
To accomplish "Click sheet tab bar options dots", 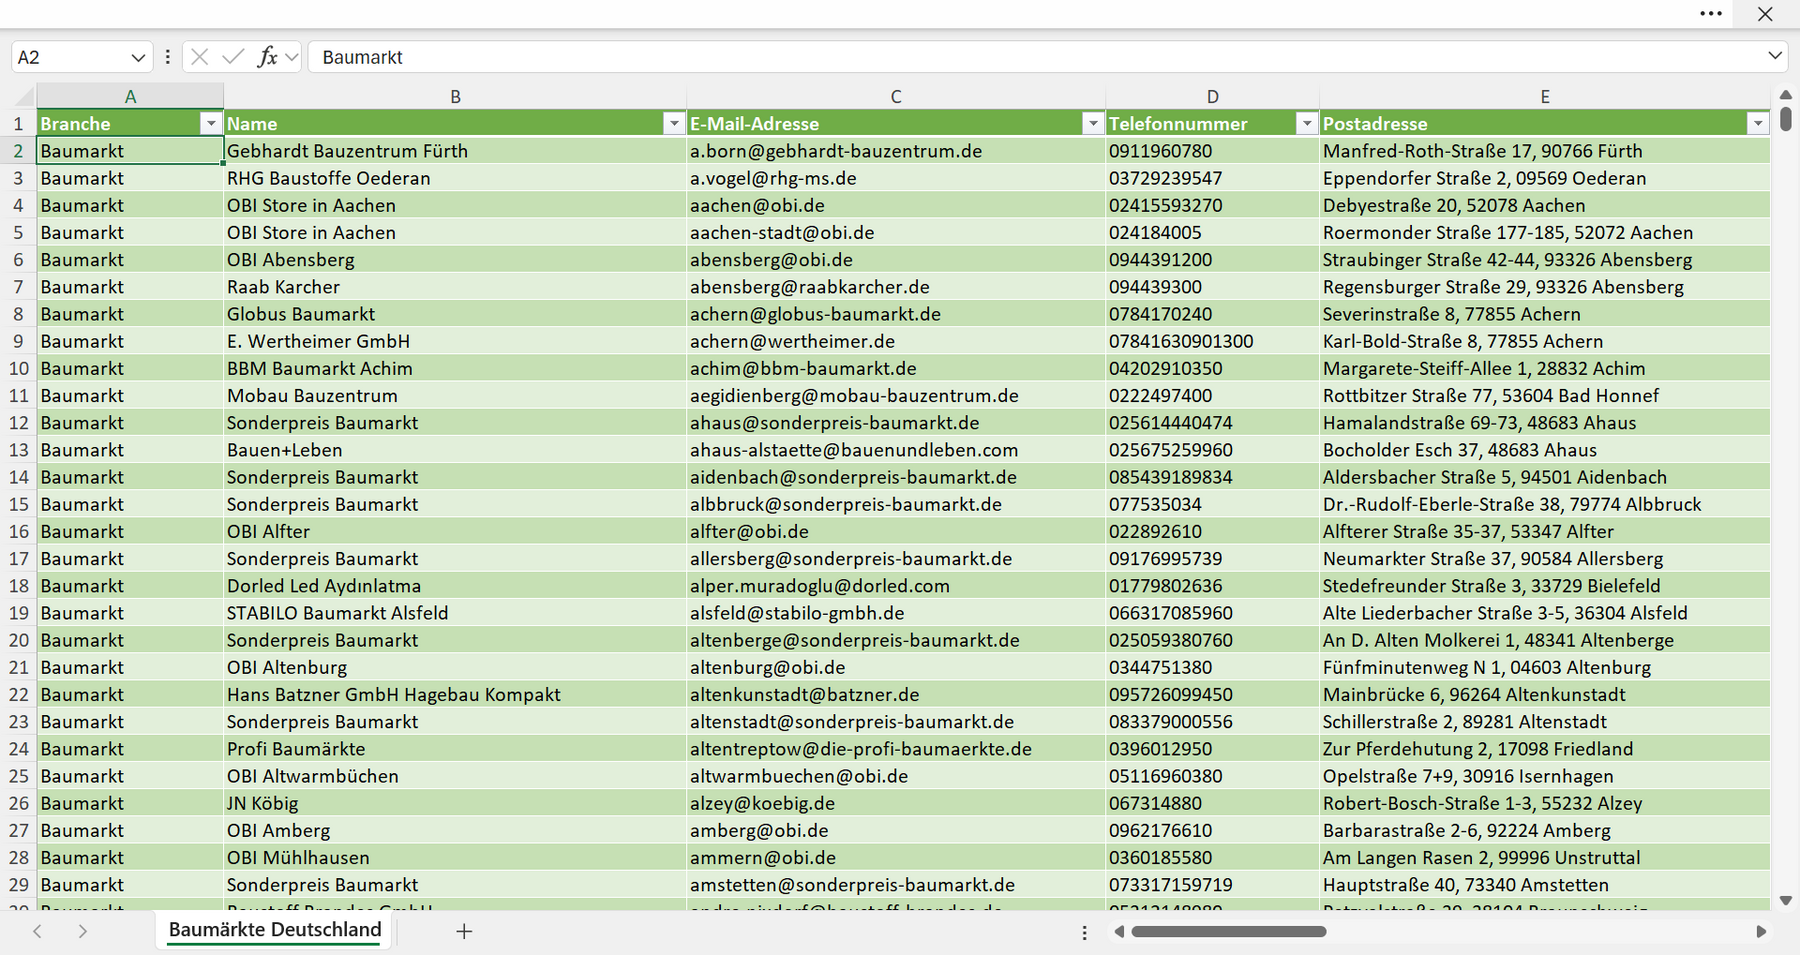I will 1084,932.
